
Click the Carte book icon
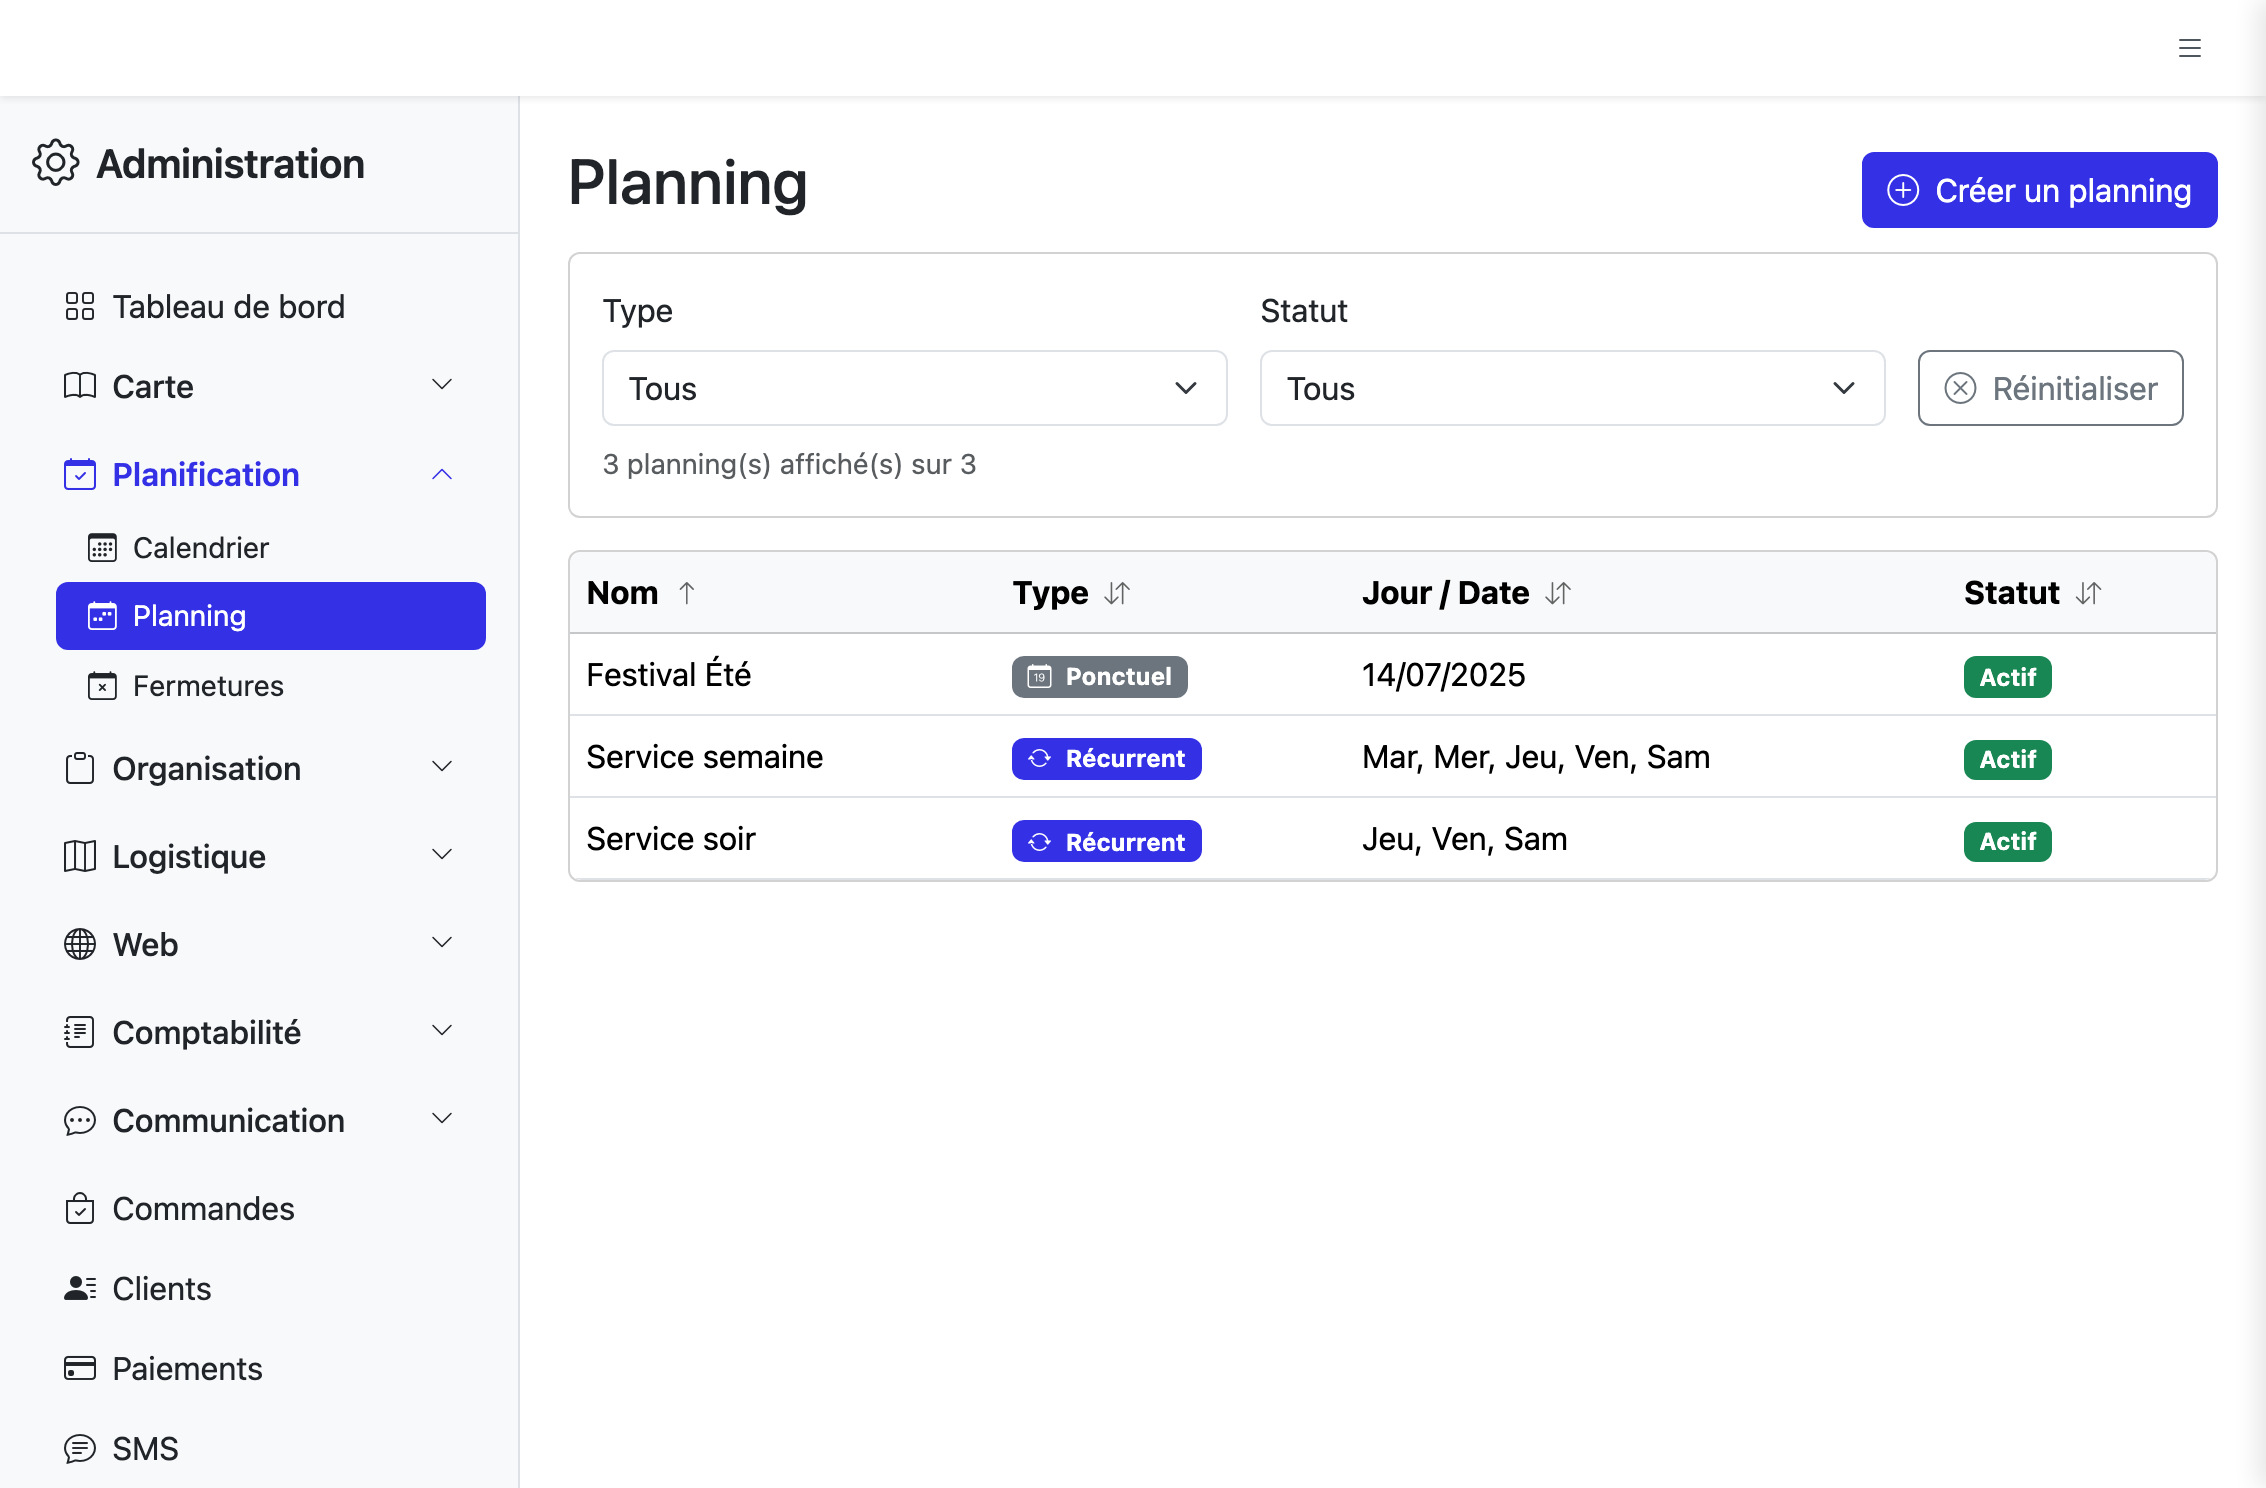(80, 386)
